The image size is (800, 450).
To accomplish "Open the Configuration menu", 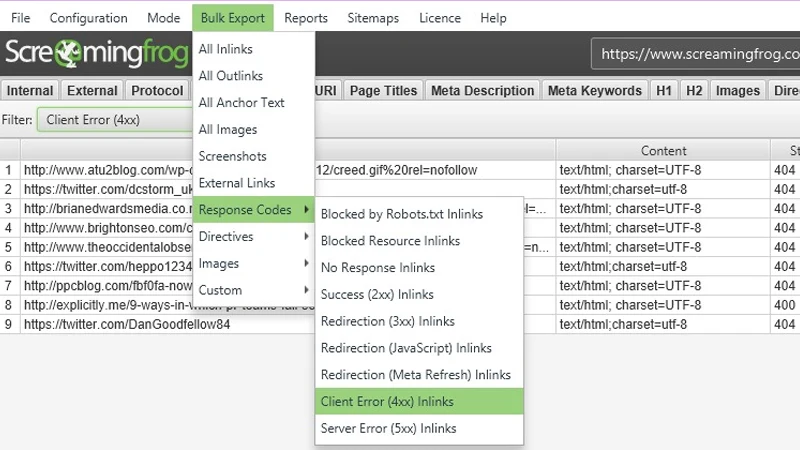I will (88, 18).
